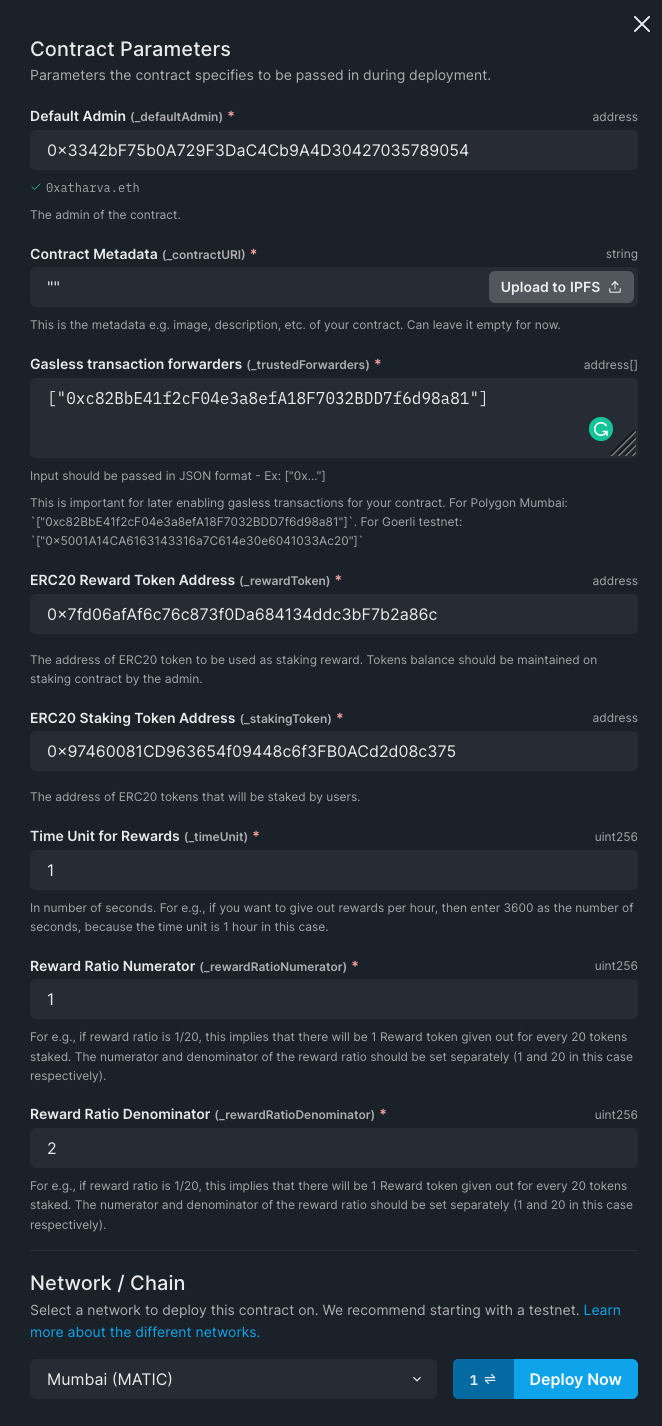Image resolution: width=662 pixels, height=1426 pixels.
Task: Open the Mumbai (MATIC) network dropdown
Action: point(233,1379)
